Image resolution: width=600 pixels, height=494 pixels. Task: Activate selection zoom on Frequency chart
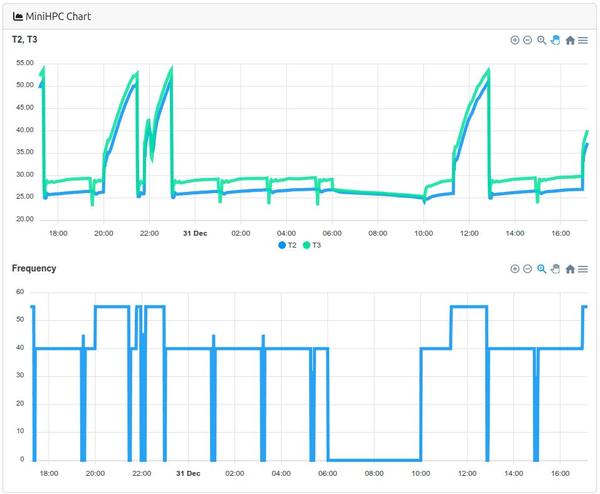(x=542, y=269)
